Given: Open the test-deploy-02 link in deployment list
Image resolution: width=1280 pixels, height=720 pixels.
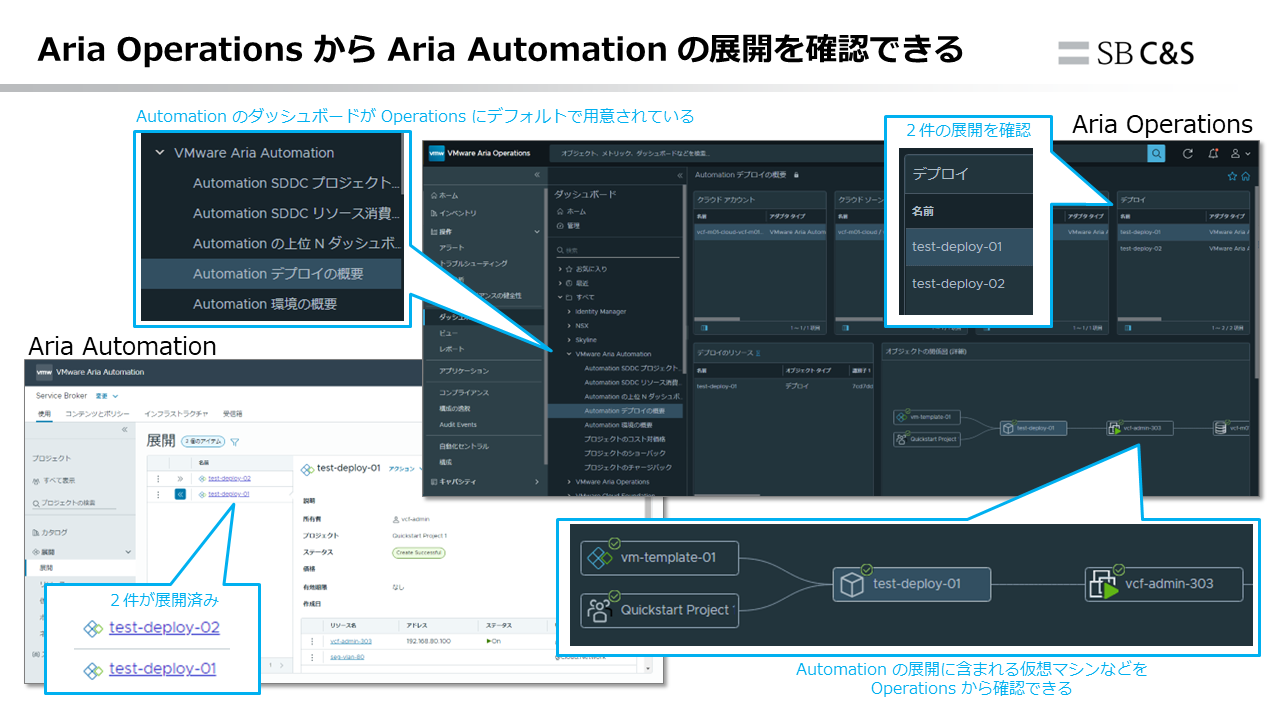Looking at the screenshot, I should (x=229, y=478).
